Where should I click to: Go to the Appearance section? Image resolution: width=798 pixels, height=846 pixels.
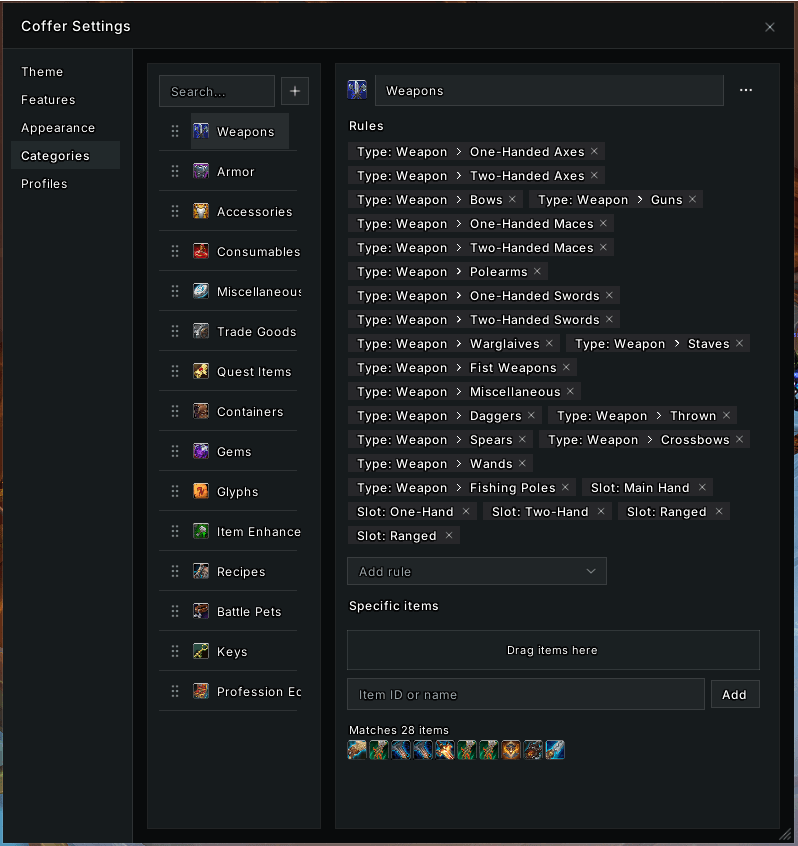[x=58, y=128]
